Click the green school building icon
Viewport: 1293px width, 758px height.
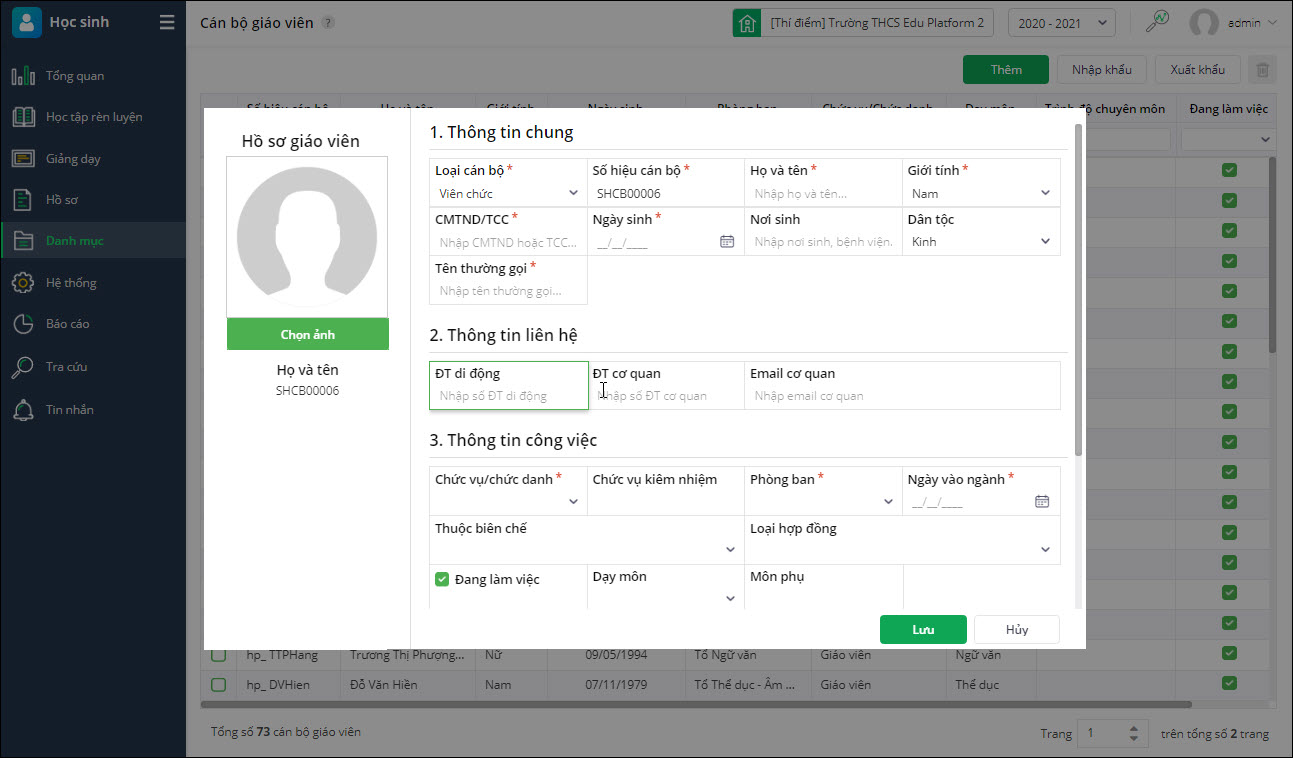[746, 23]
